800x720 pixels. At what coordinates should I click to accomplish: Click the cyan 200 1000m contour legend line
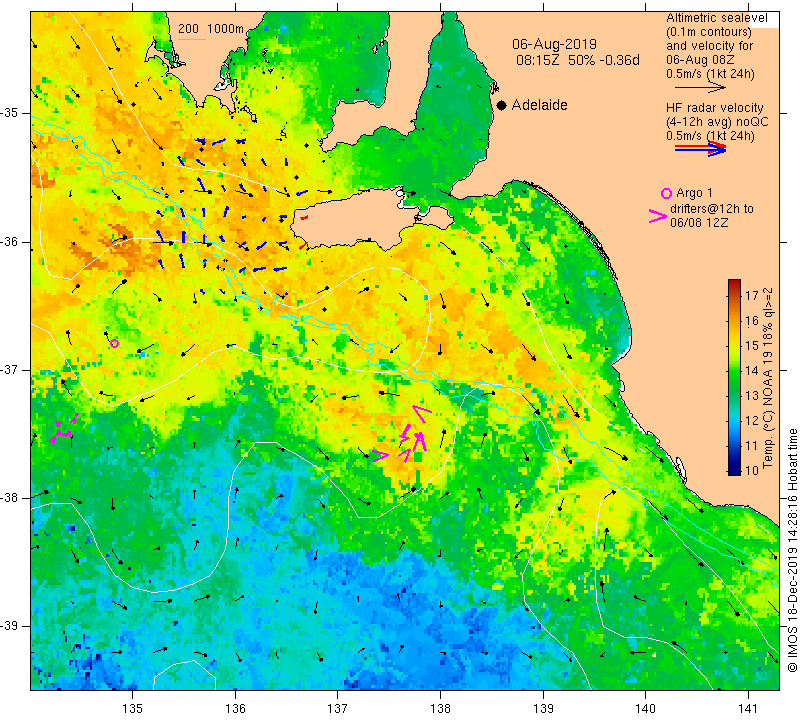(x=192, y=39)
